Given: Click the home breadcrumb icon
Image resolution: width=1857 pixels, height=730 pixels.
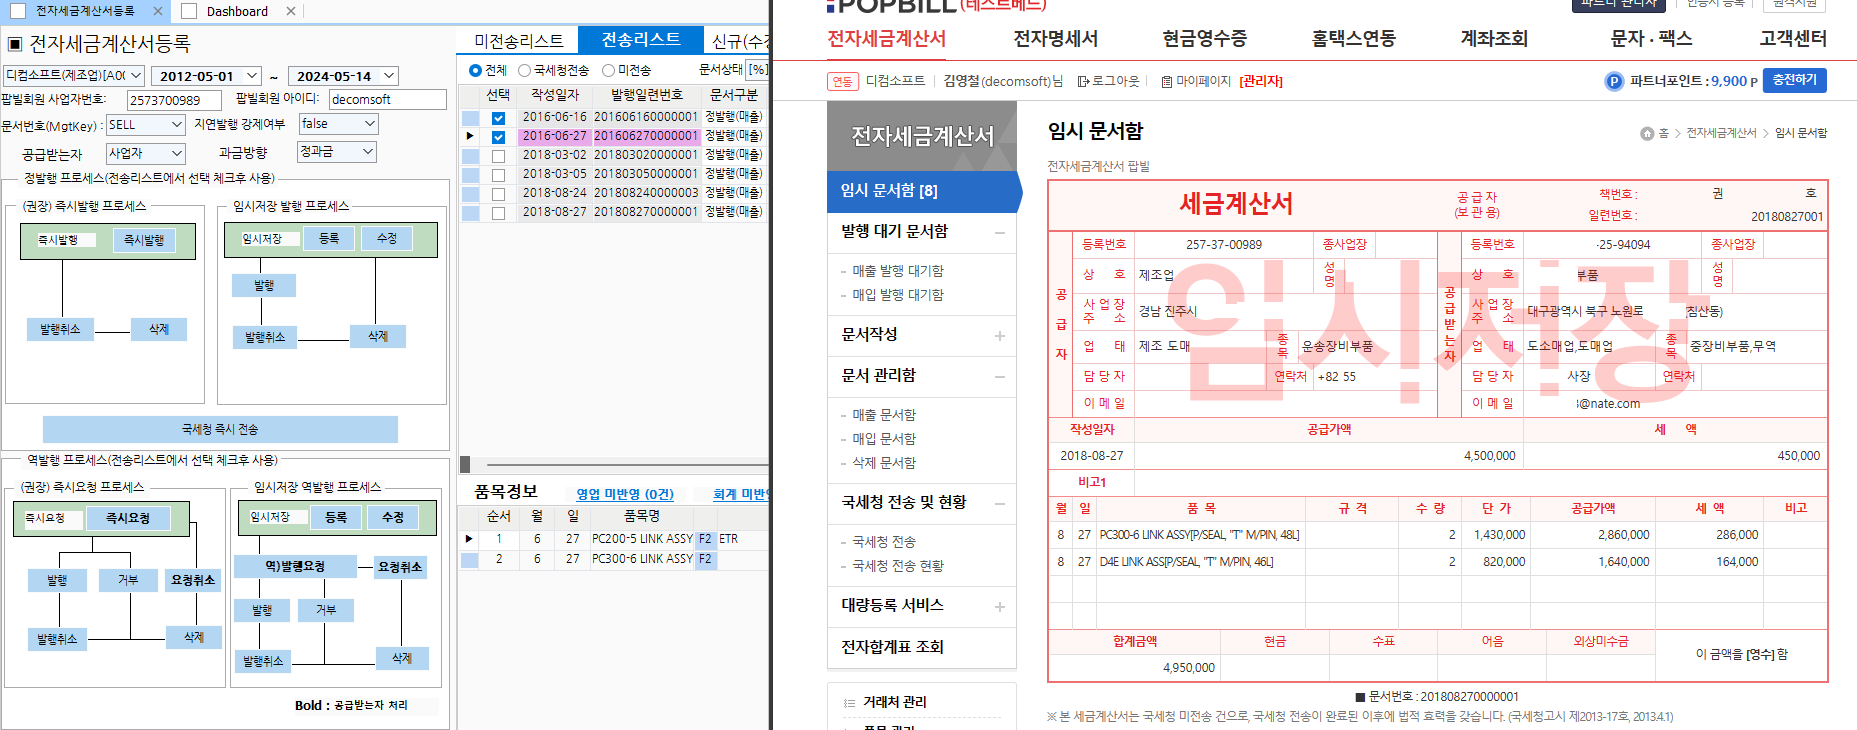Looking at the screenshot, I should coord(1647,133).
